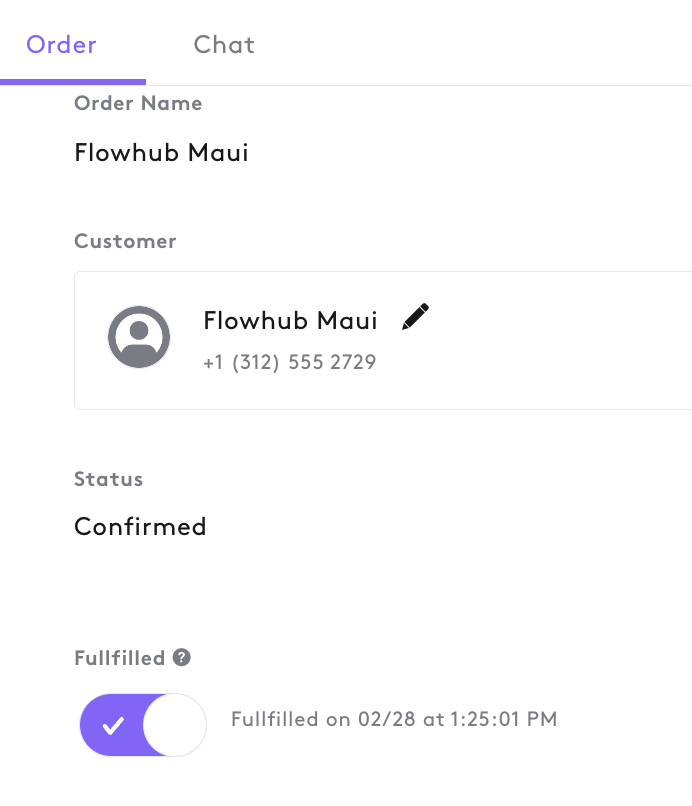The image size is (692, 806).
Task: Click the customer name Flowhub Maui
Action: (290, 320)
